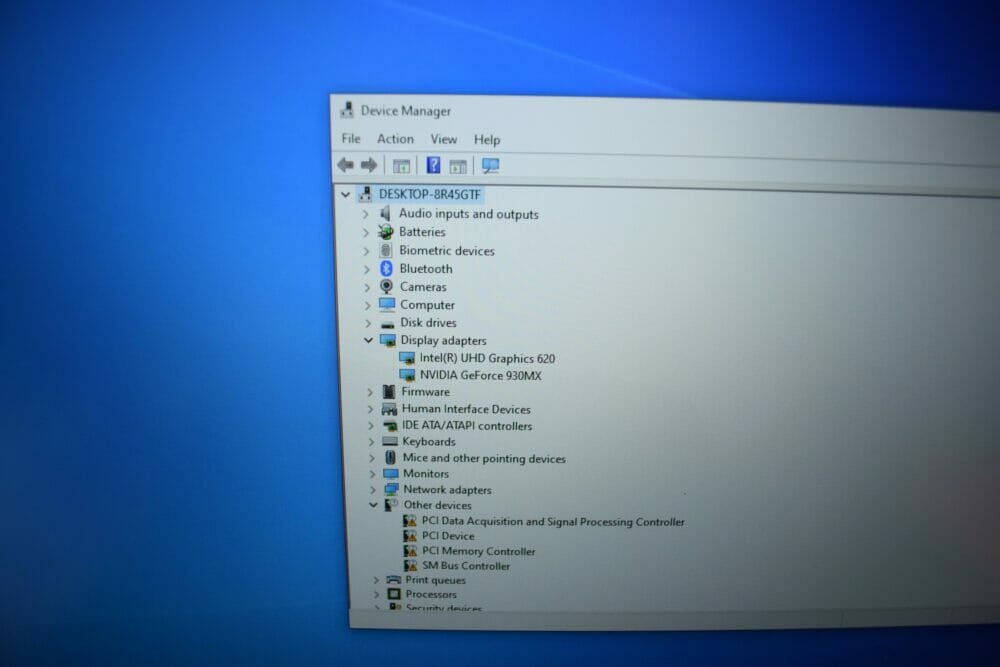
Task: Select the Computer category label
Action: tap(427, 305)
